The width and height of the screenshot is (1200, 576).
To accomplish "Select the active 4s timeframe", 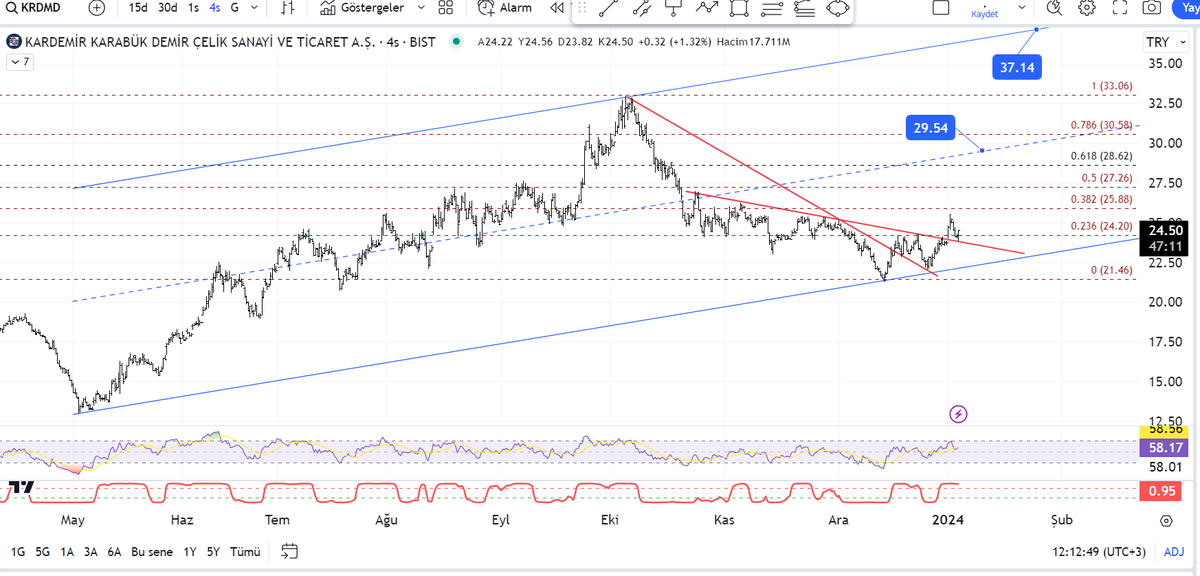I will (214, 7).
